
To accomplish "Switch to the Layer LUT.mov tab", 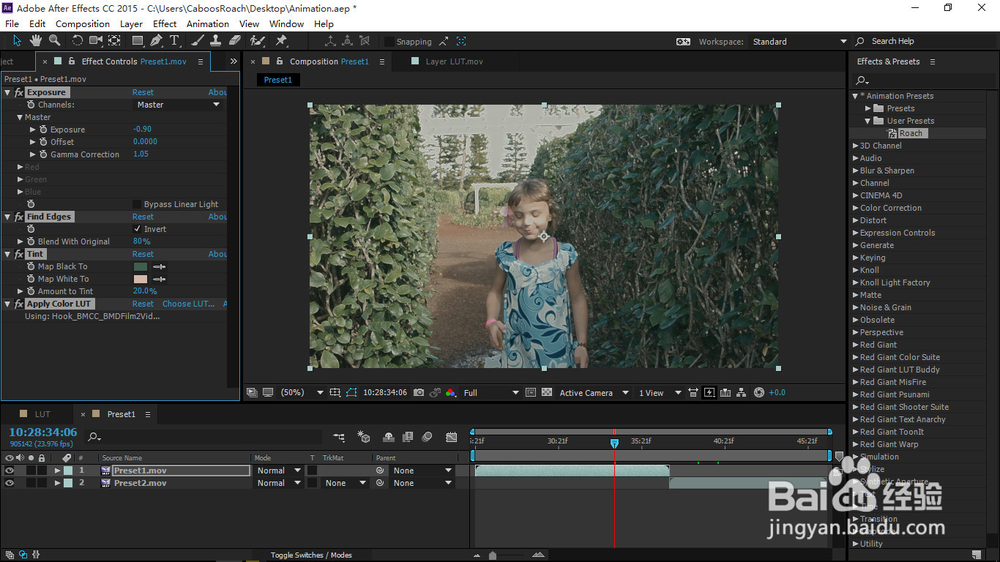I will [x=453, y=61].
